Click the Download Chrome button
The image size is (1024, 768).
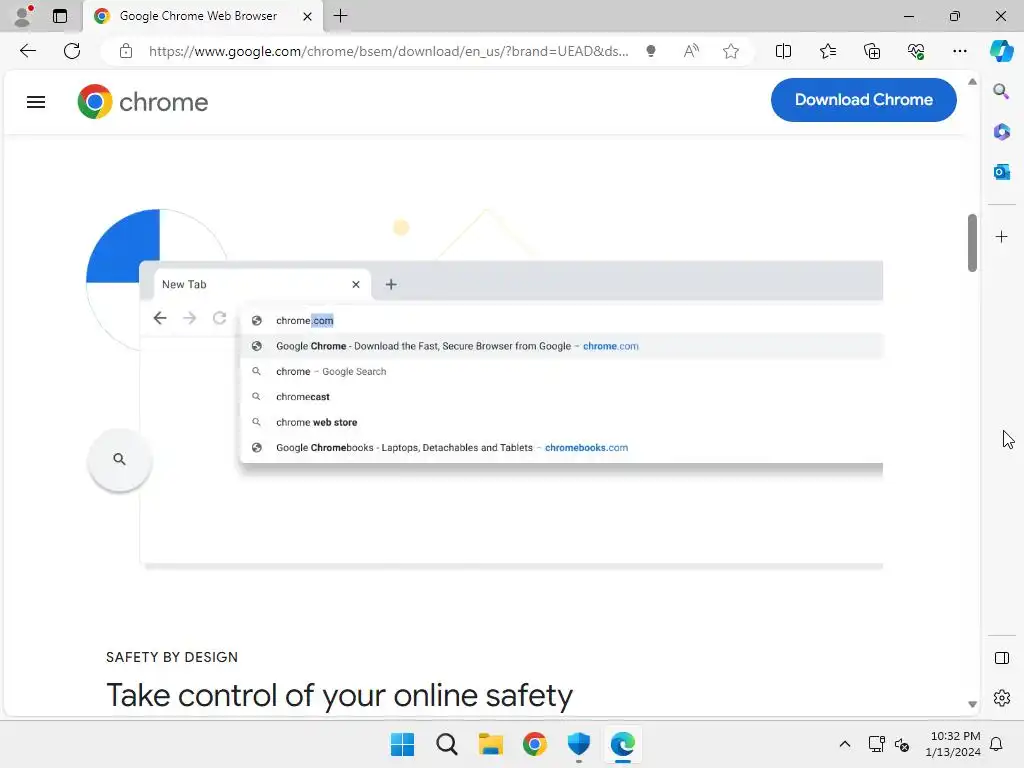coord(863,100)
